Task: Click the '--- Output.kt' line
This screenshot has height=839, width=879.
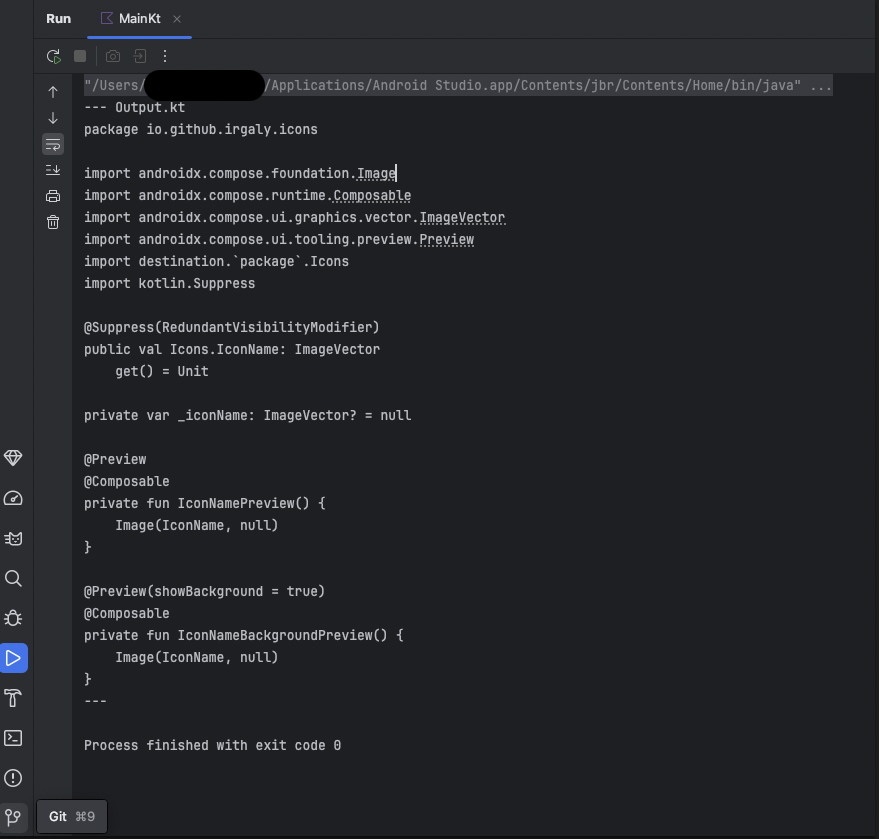Action: click(x=135, y=108)
